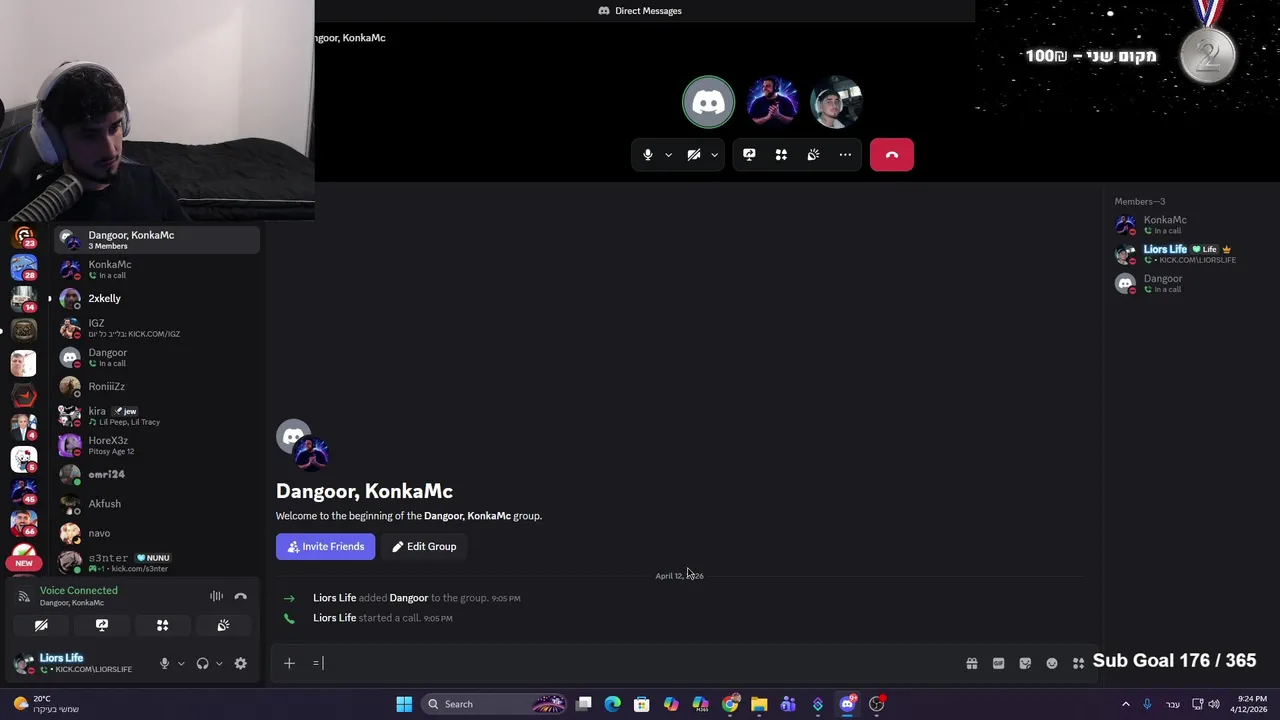Open gift icon in message bar
1280x720 pixels.
(971, 663)
